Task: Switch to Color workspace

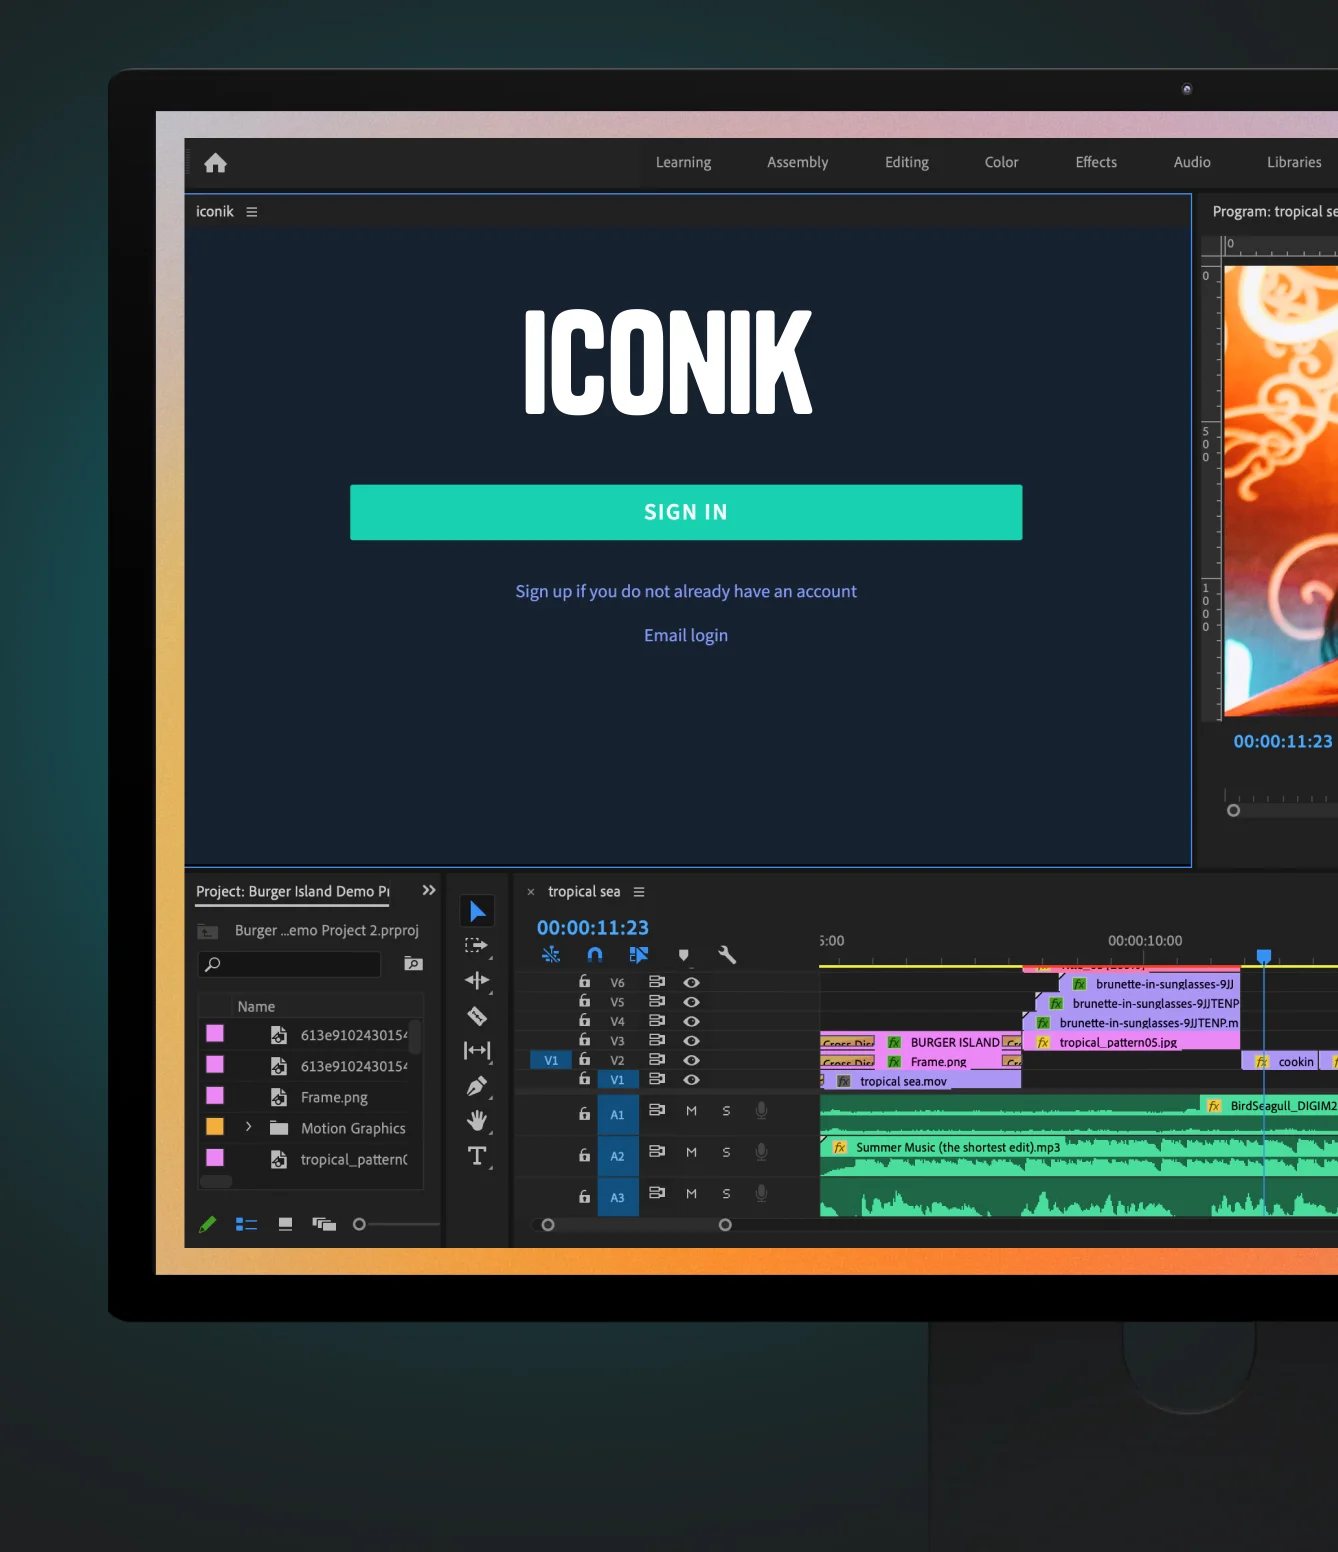Action: (1001, 162)
